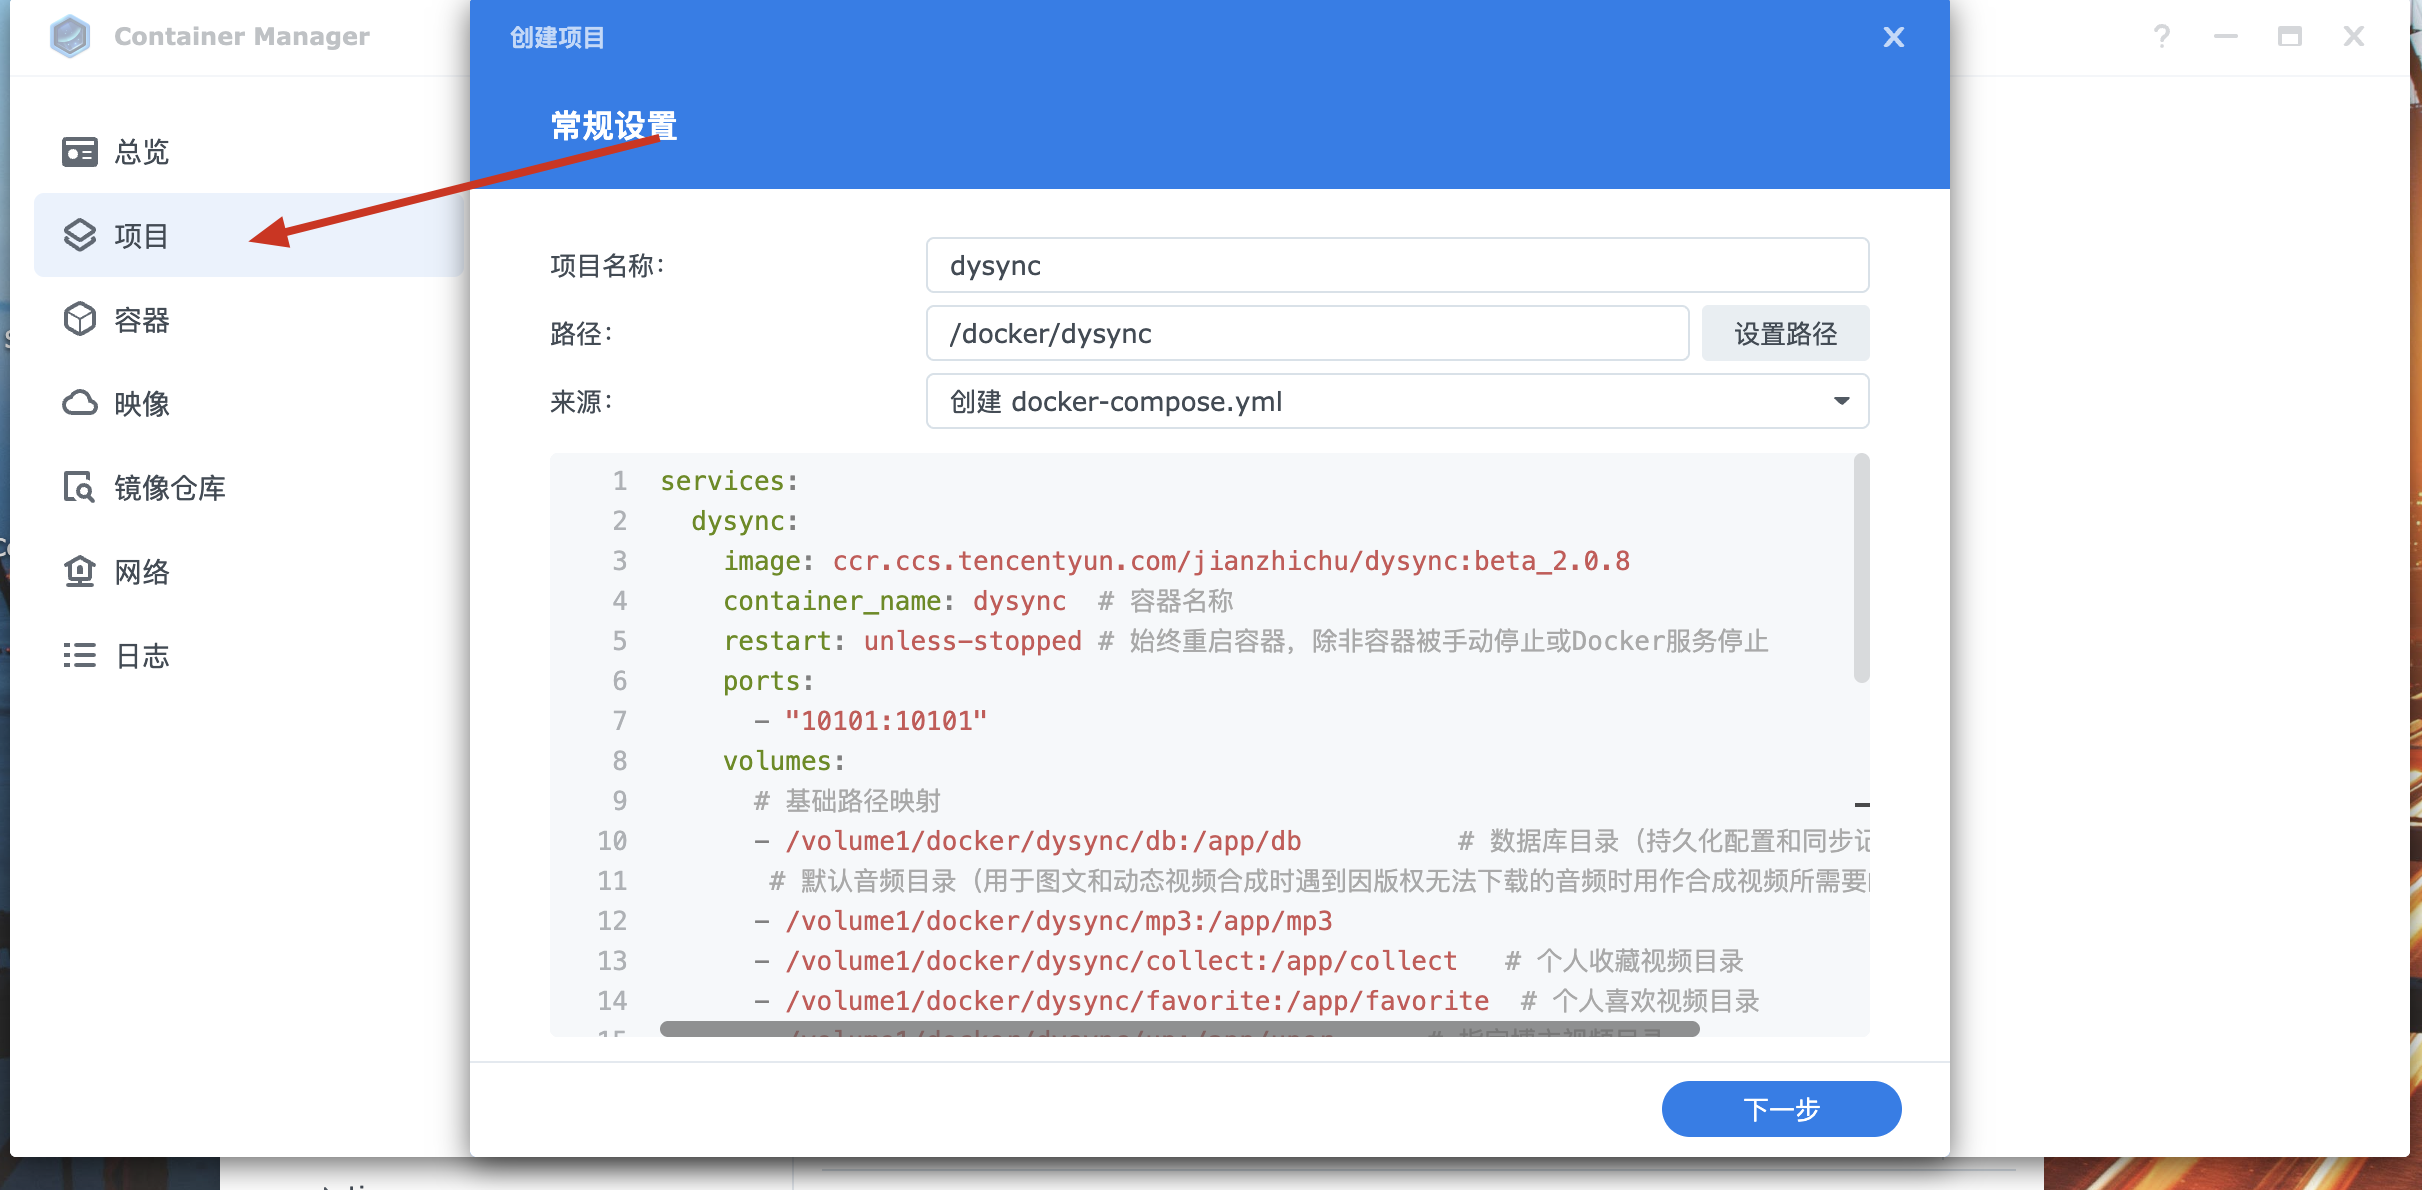Click the 总览 overview sidebar icon
2422x1190 pixels.
(x=79, y=152)
